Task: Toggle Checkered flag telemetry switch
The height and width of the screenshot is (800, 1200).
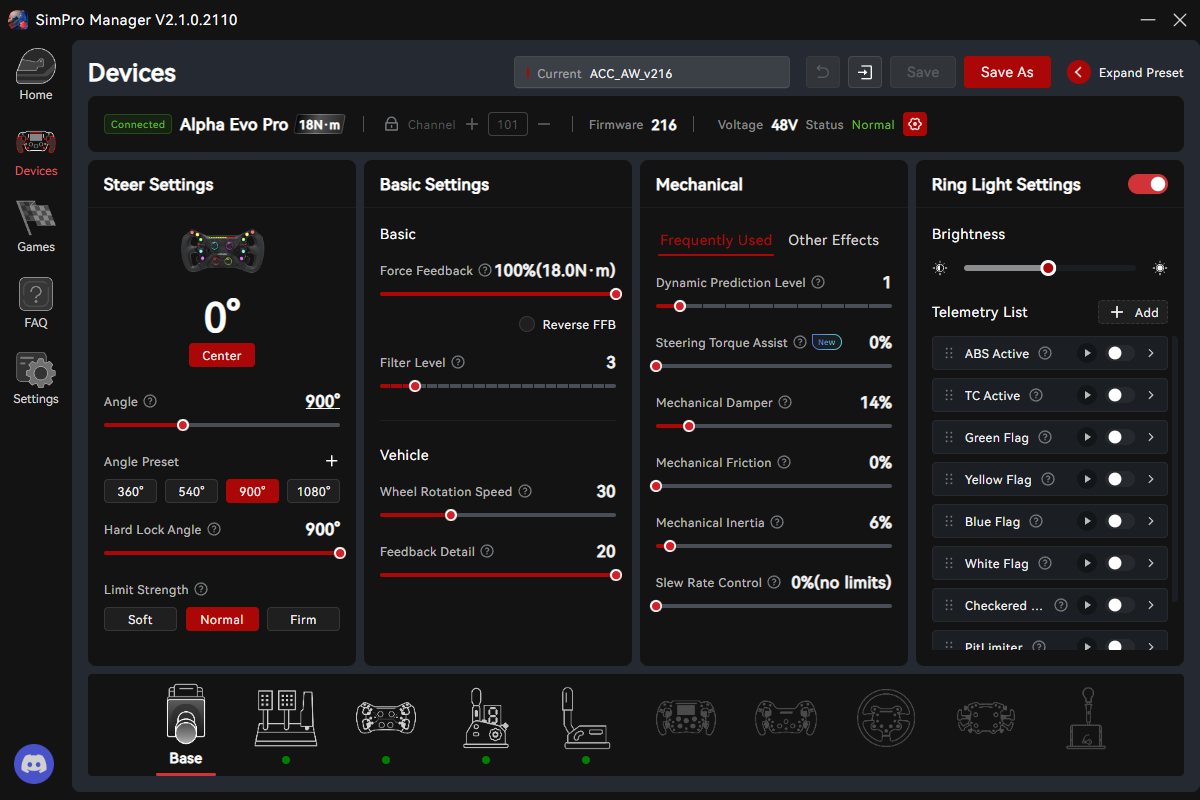Action: tap(1120, 605)
